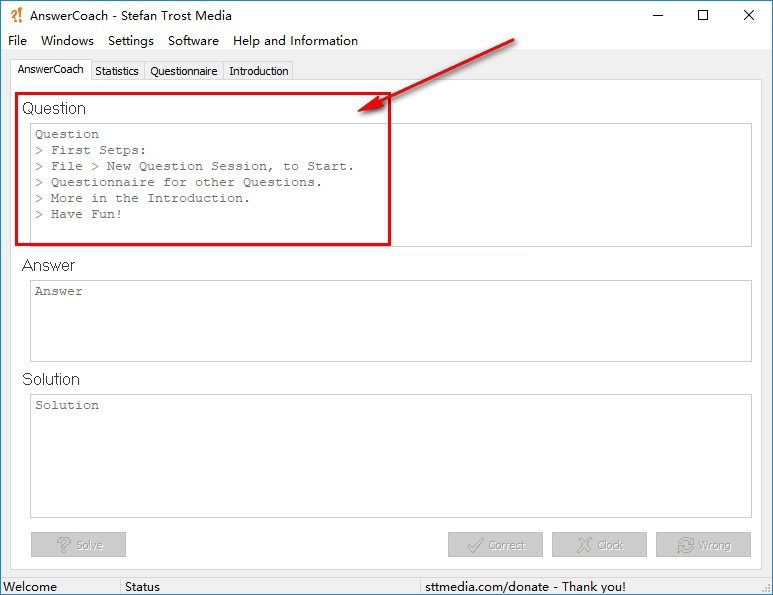This screenshot has width=773, height=595.
Task: Minimize the AnswerCoach window
Action: click(658, 15)
